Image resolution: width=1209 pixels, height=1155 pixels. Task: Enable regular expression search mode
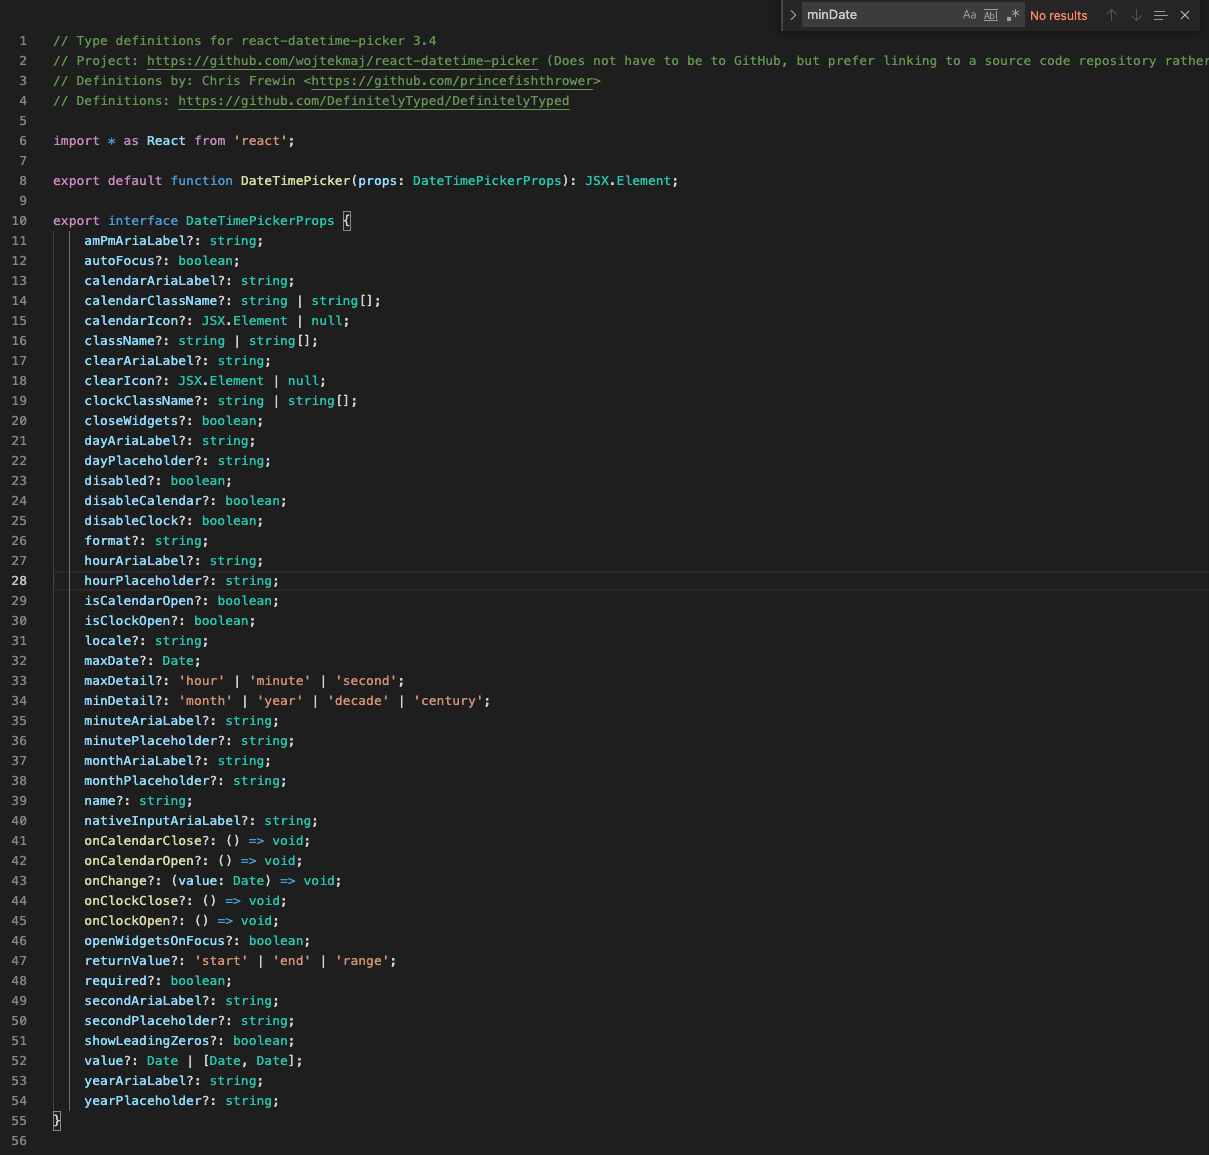1013,15
